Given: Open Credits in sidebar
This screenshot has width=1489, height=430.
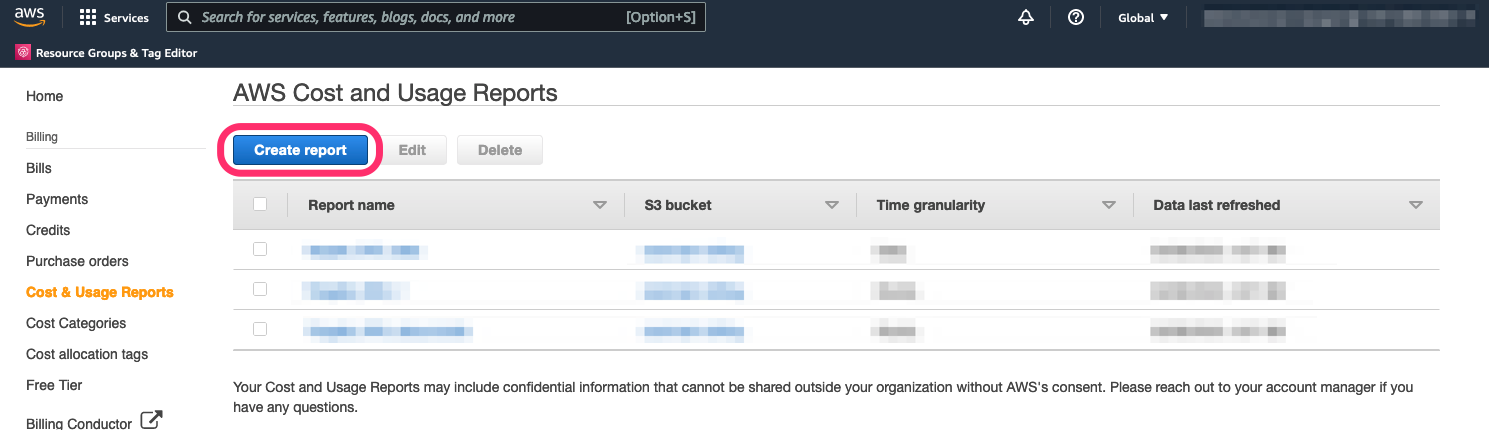Looking at the screenshot, I should coord(48,230).
